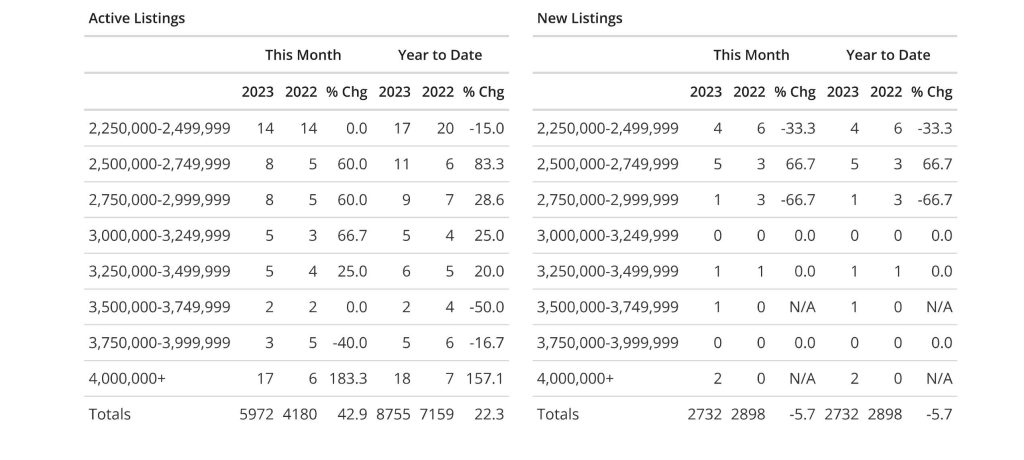The height and width of the screenshot is (460, 1024).
Task: Select the -40.0 percent change cell
Action: click(350, 343)
